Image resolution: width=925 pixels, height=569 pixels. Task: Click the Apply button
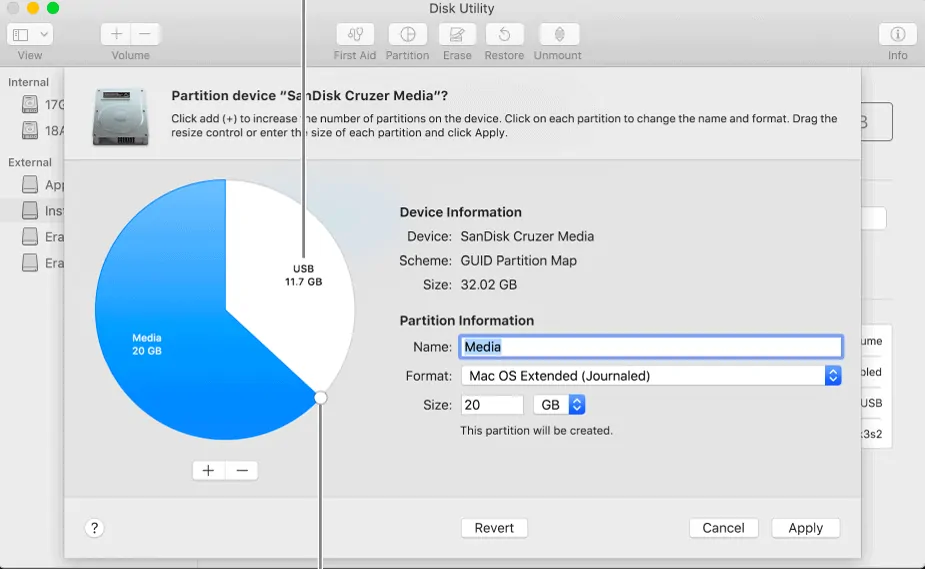[x=805, y=528]
